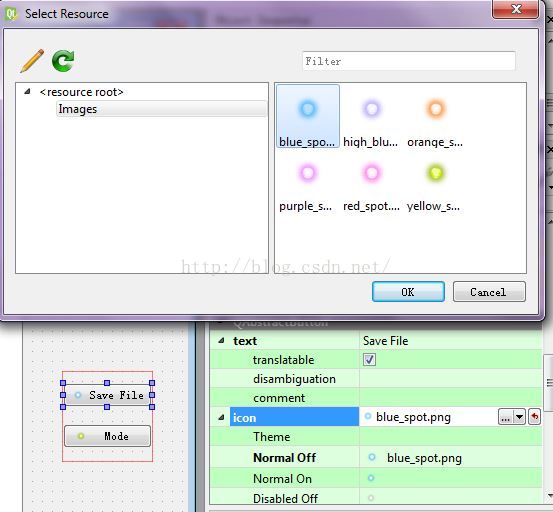Select the icon property name
This screenshot has width=553, height=512.
coord(294,417)
